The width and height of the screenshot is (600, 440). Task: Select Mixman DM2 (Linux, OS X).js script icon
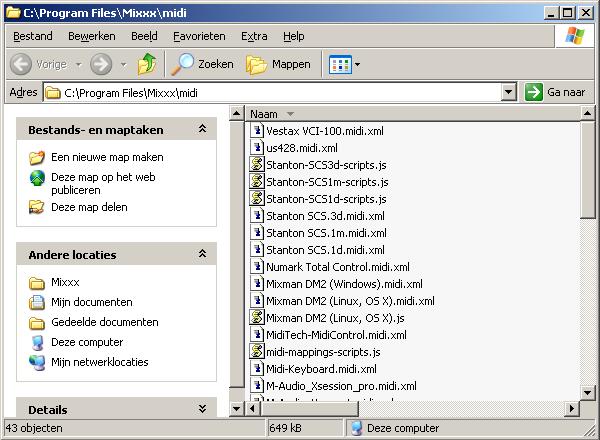coord(257,318)
